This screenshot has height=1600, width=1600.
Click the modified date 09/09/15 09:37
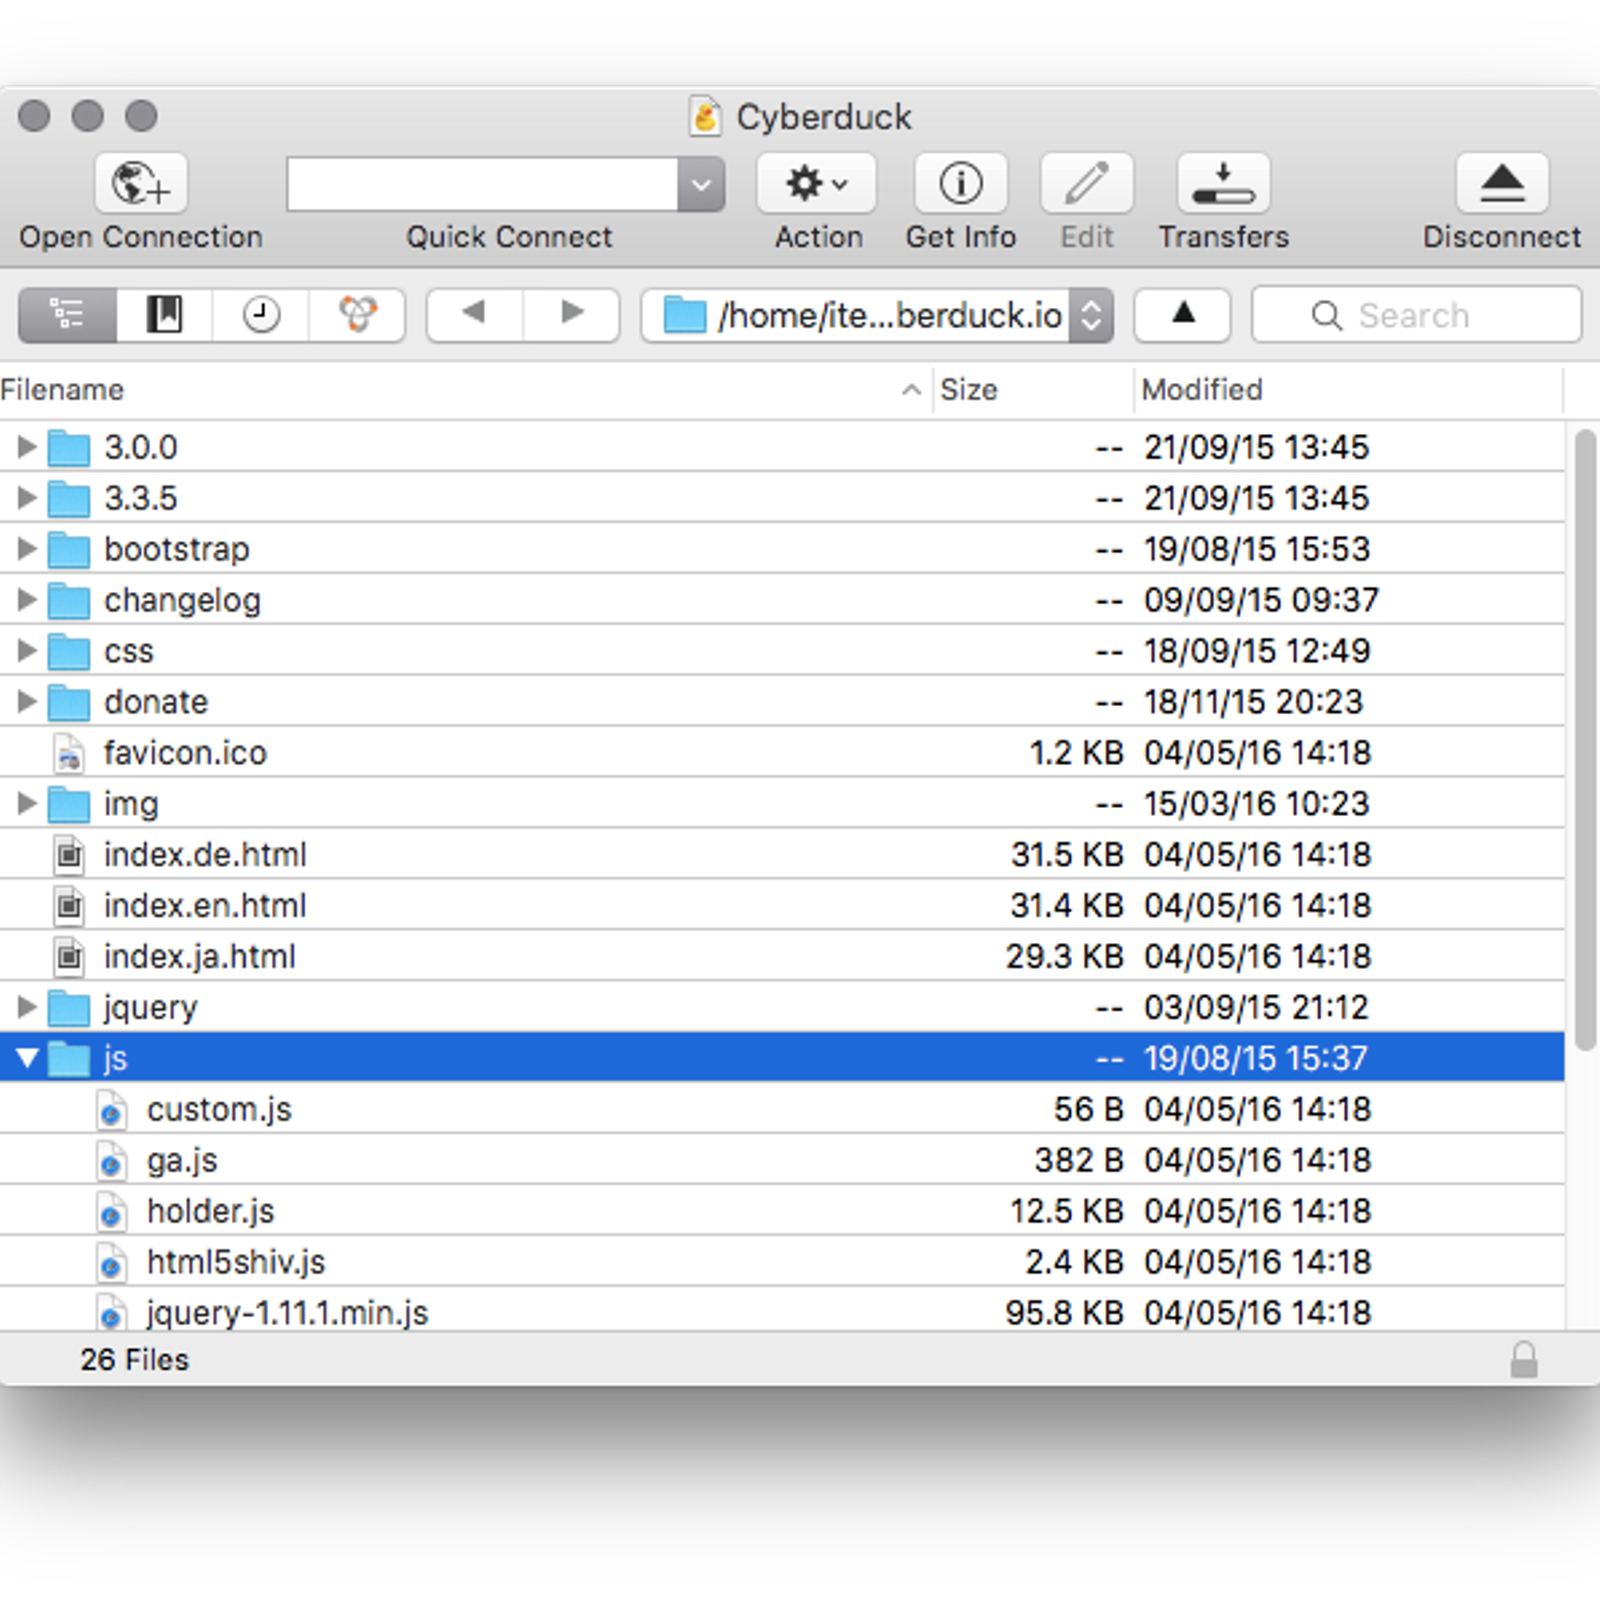[1261, 600]
